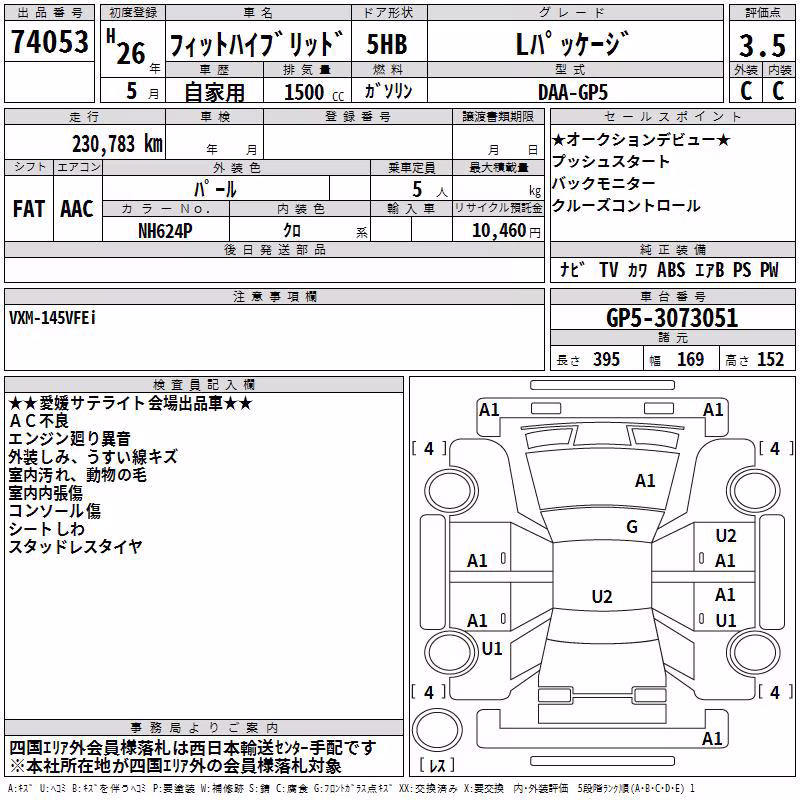Select interior grade C under 内装
800x800 pixels.
tap(778, 91)
